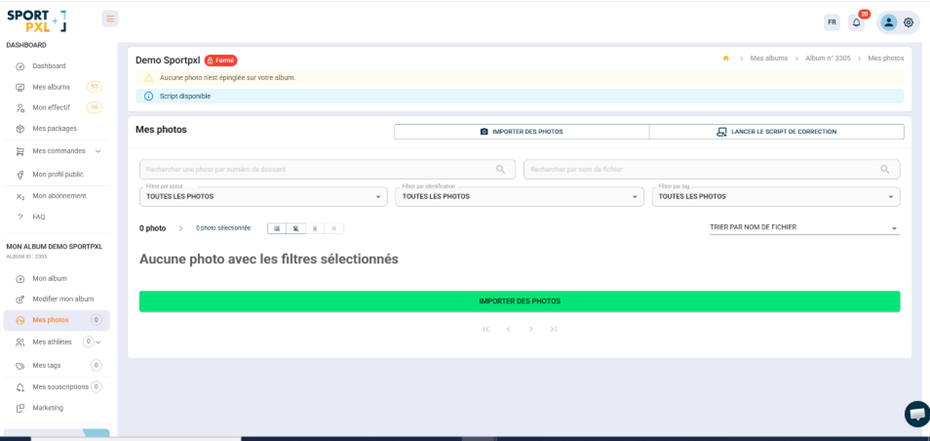
Task: Open the 'Trier par nom de fichier' sort dropdown
Action: (x=804, y=228)
